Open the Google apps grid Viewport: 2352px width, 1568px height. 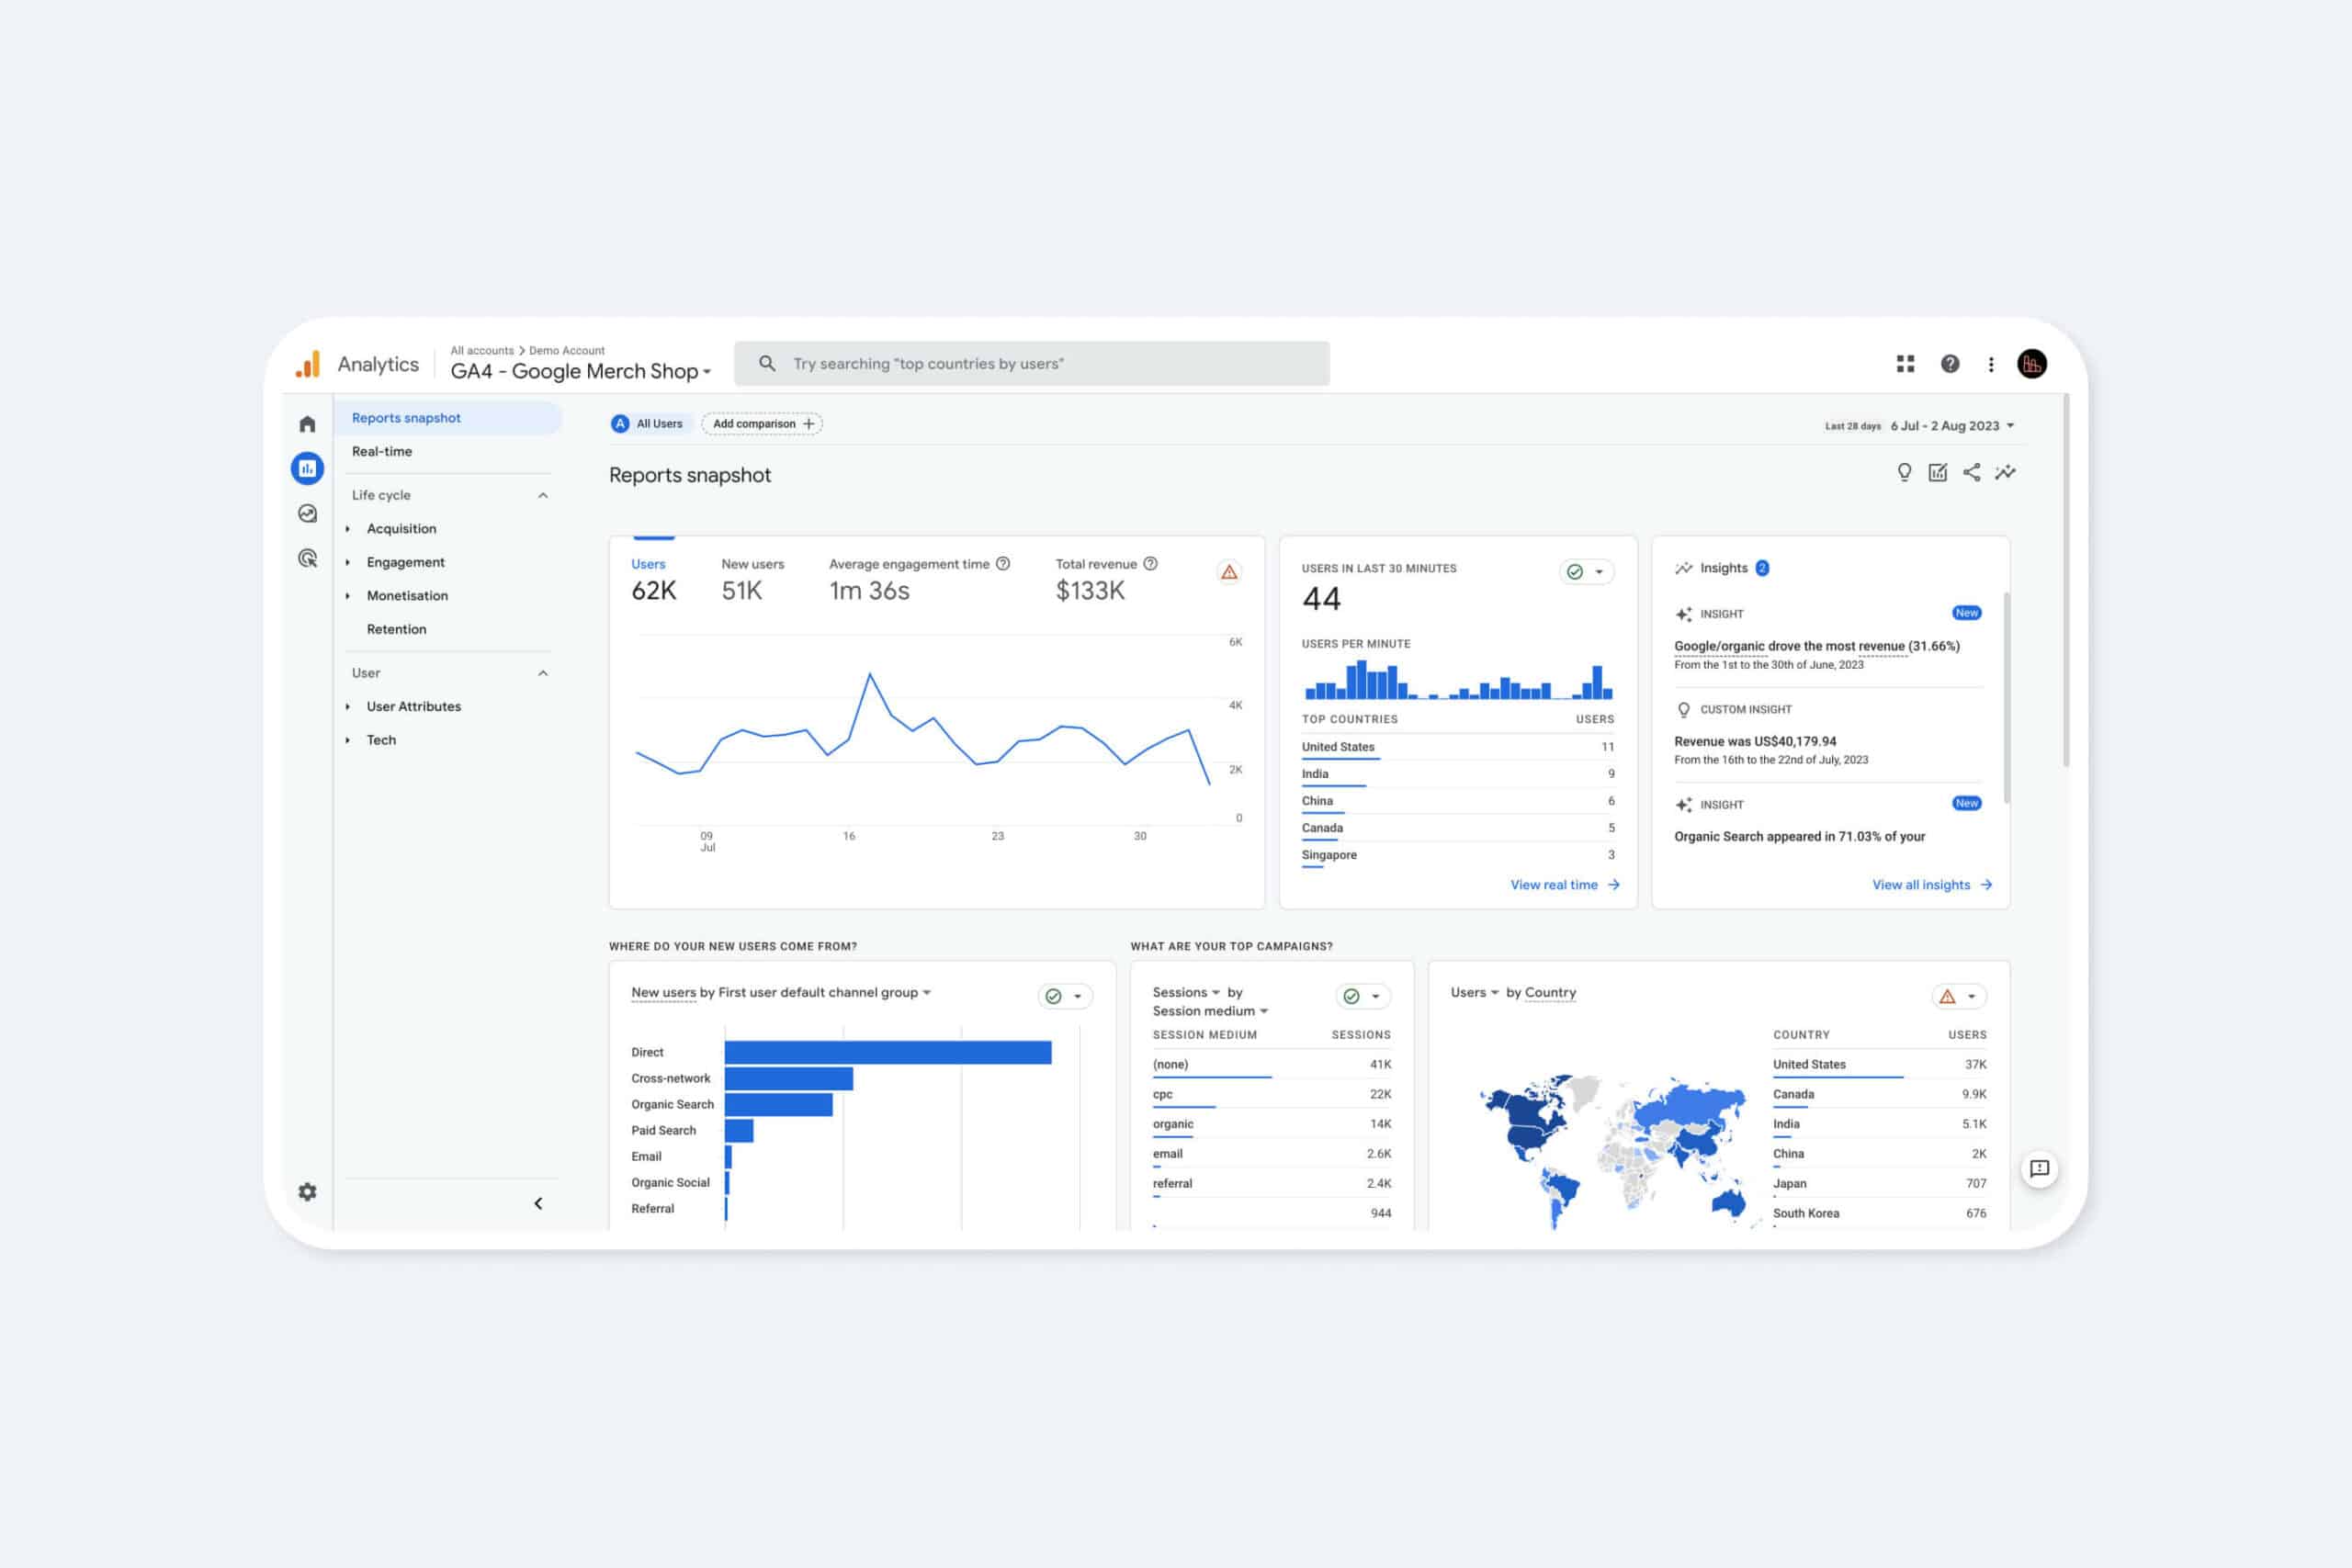(1905, 363)
